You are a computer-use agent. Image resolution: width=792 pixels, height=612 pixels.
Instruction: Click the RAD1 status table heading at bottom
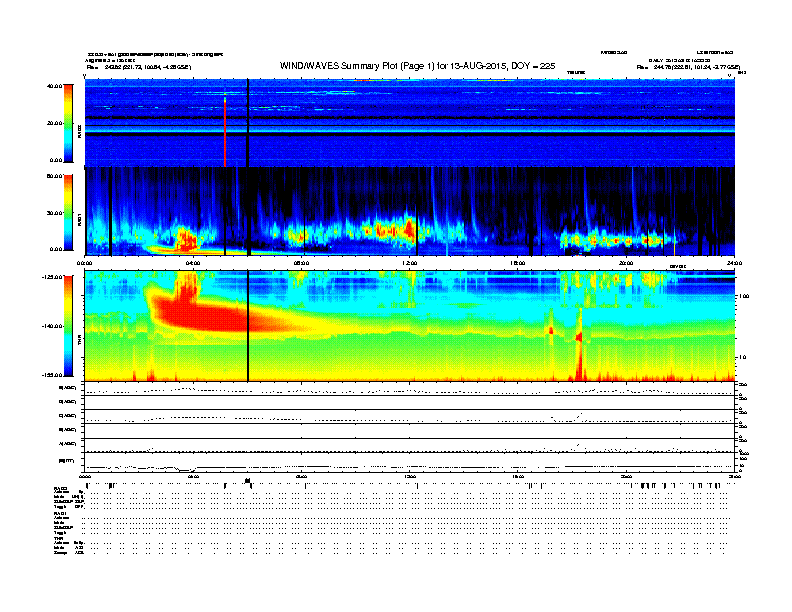pyautogui.click(x=61, y=514)
